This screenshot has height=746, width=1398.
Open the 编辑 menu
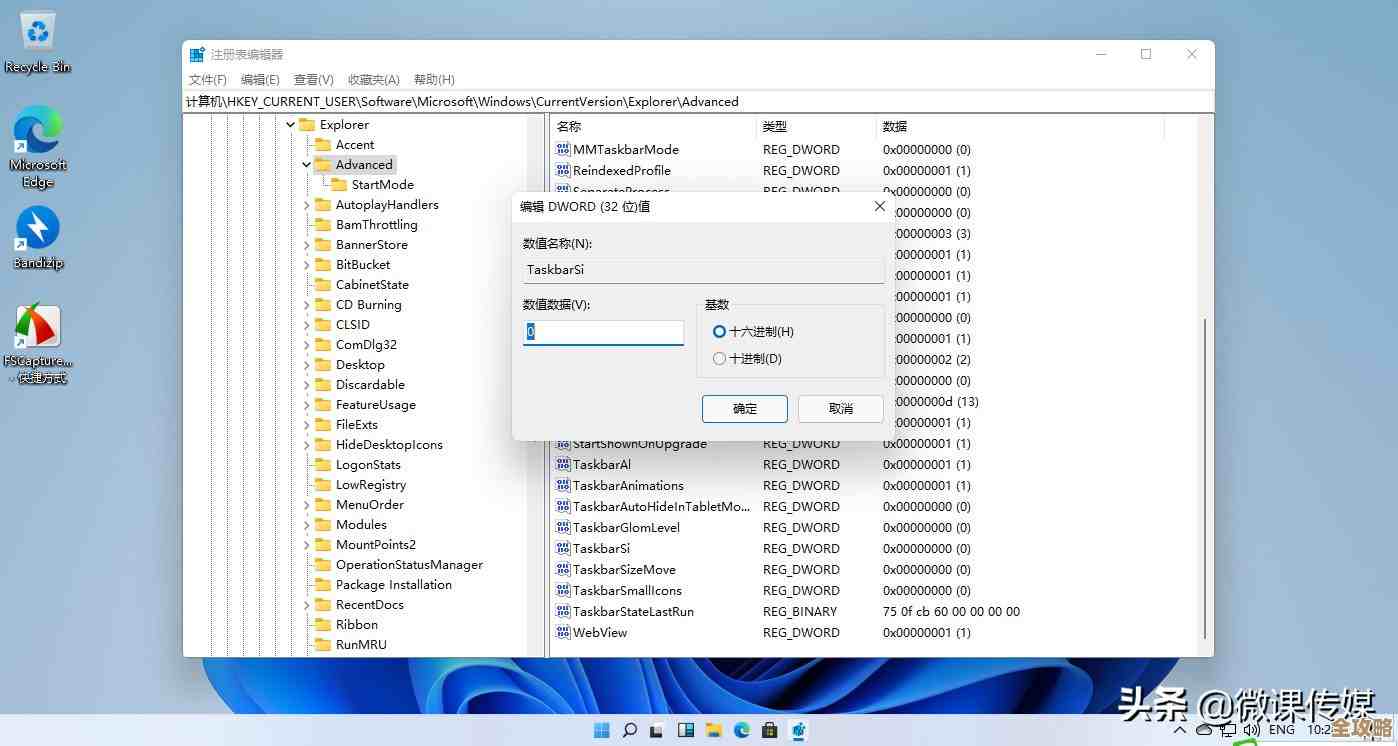click(260, 79)
